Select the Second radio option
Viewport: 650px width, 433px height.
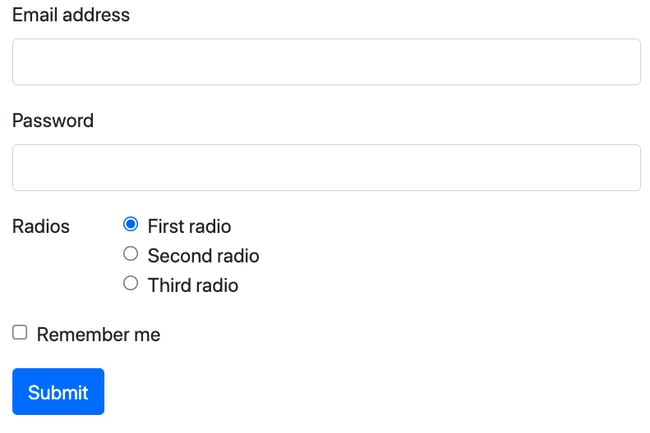(x=130, y=254)
